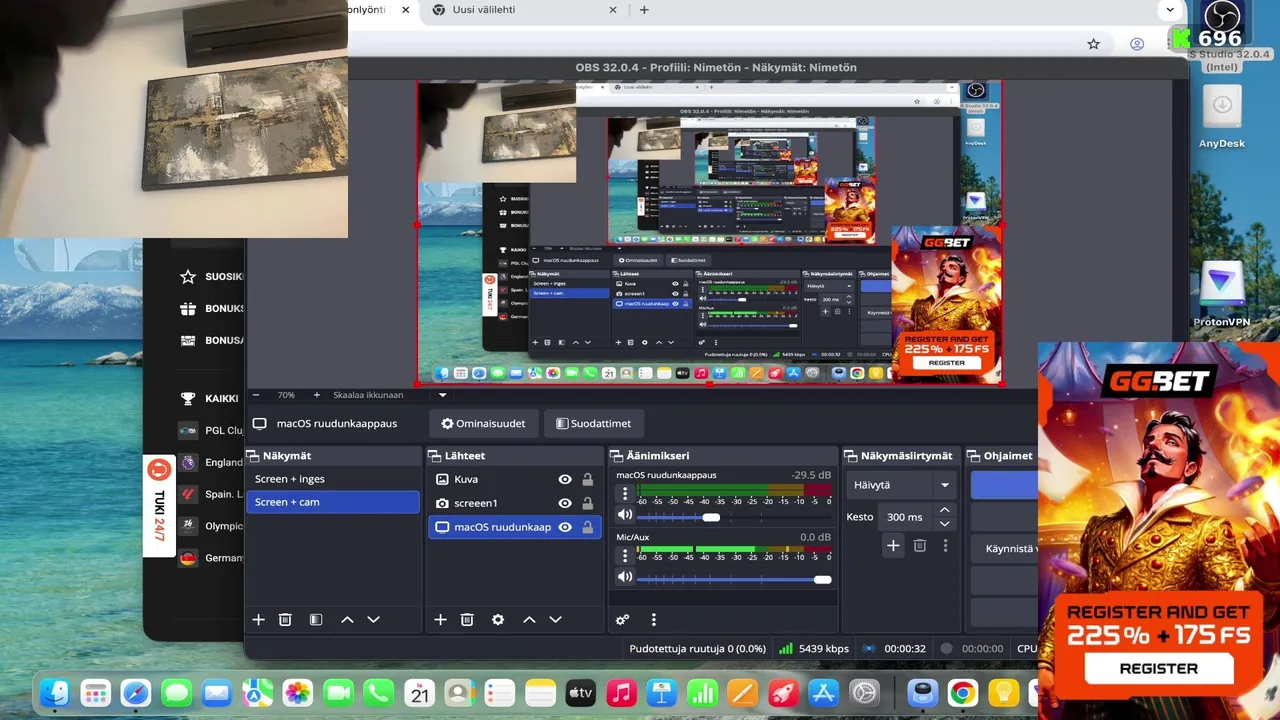This screenshot has width=1280, height=720.
Task: Mute the Mic/Aux audio channel
Action: [x=625, y=577]
